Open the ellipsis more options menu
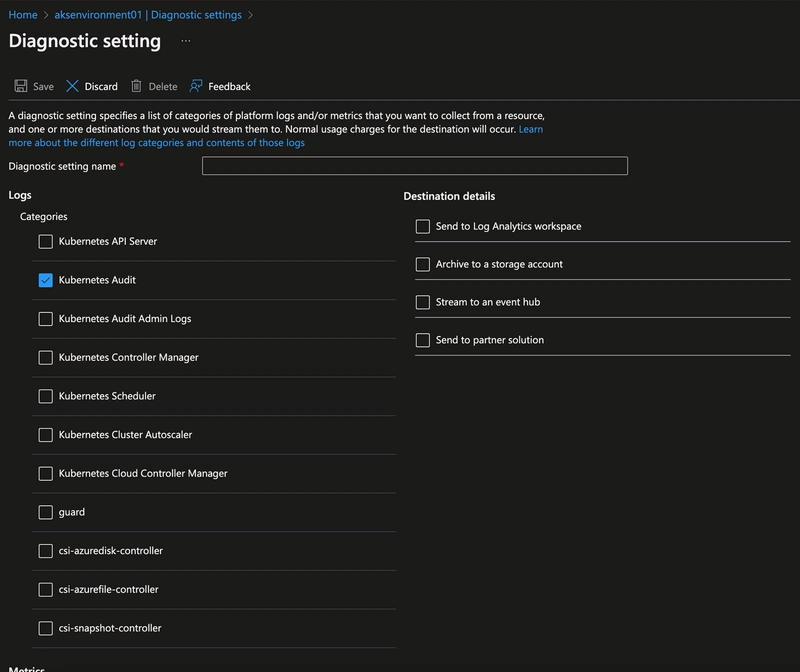The width and height of the screenshot is (800, 672). (185, 41)
